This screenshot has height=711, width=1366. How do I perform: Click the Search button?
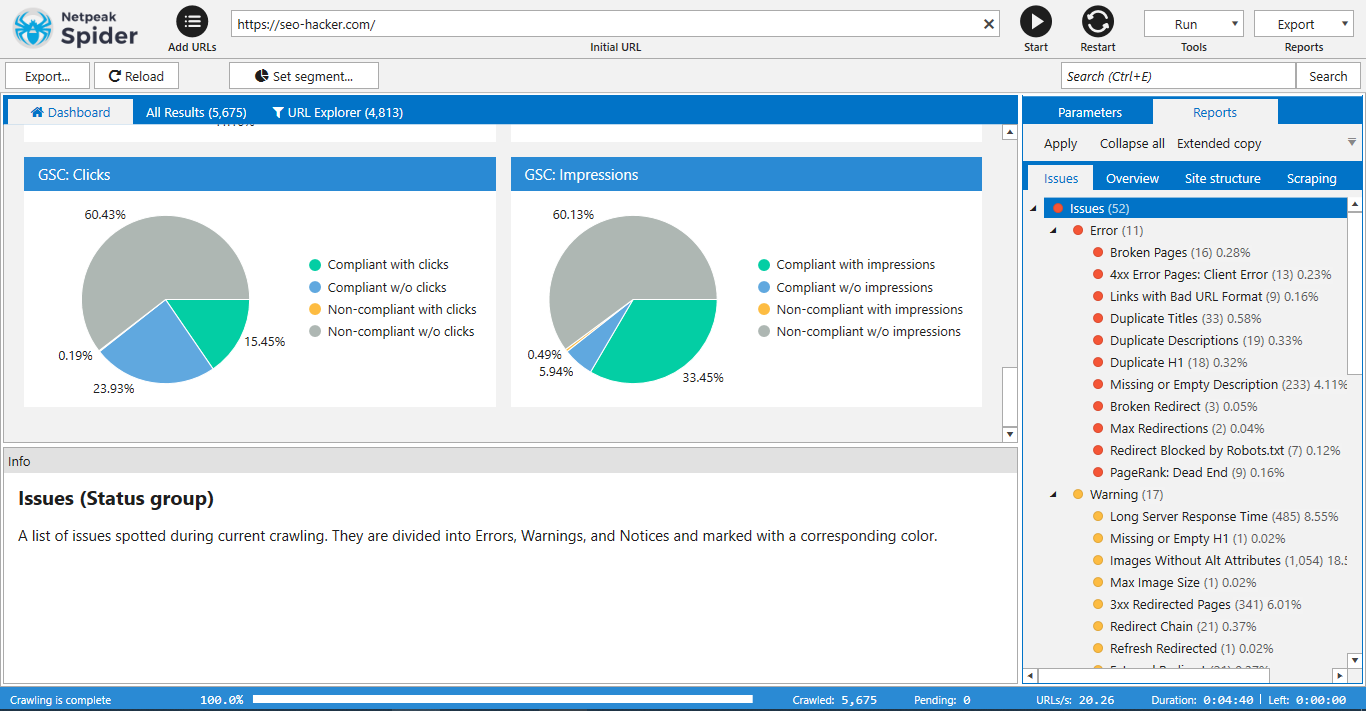click(x=1328, y=76)
